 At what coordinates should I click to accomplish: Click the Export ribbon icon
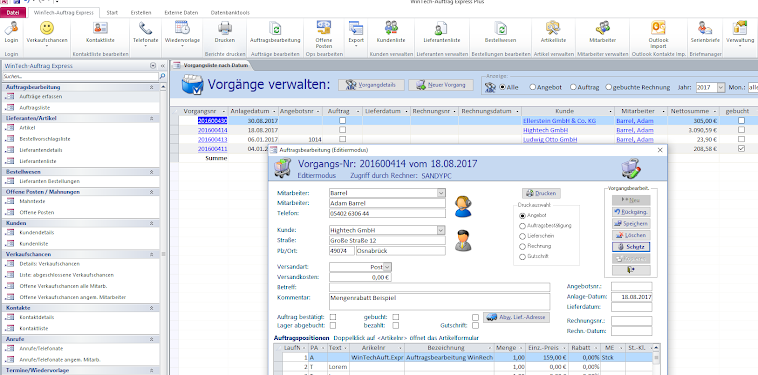[356, 28]
